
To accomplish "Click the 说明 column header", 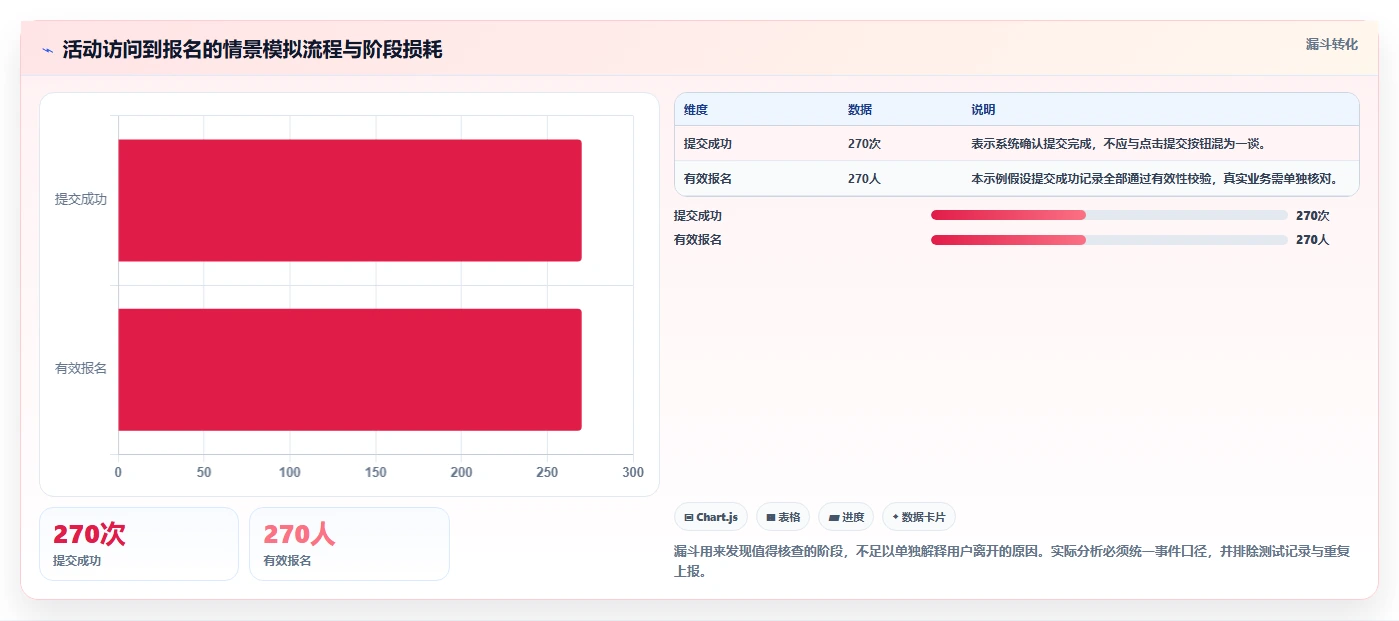I will pyautogui.click(x=983, y=110).
